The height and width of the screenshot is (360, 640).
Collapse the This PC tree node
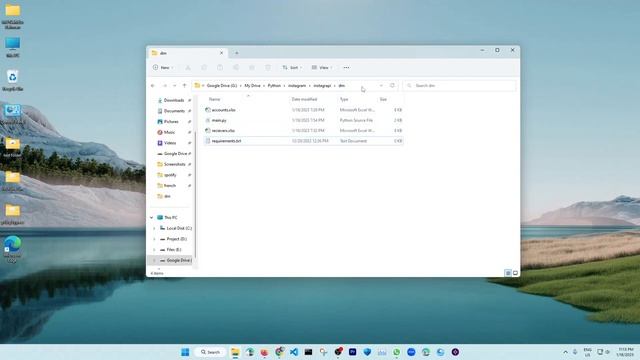pos(151,218)
